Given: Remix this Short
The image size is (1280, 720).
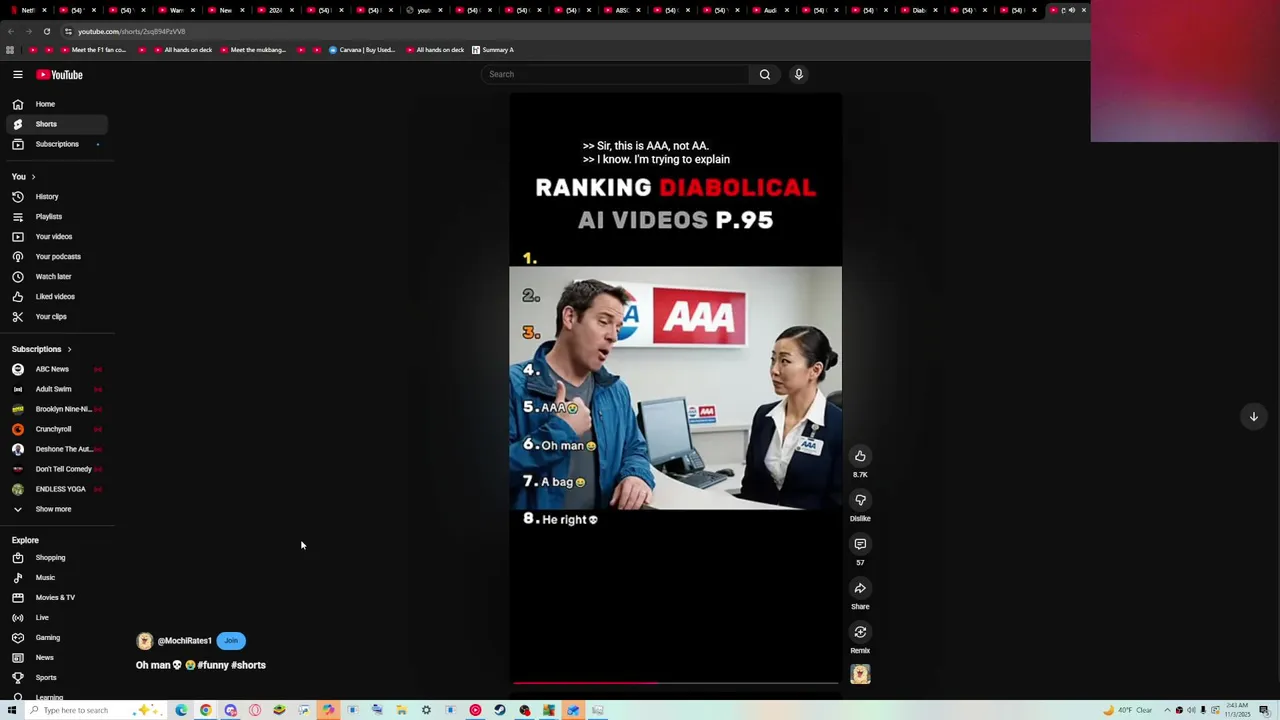Looking at the screenshot, I should click(860, 632).
